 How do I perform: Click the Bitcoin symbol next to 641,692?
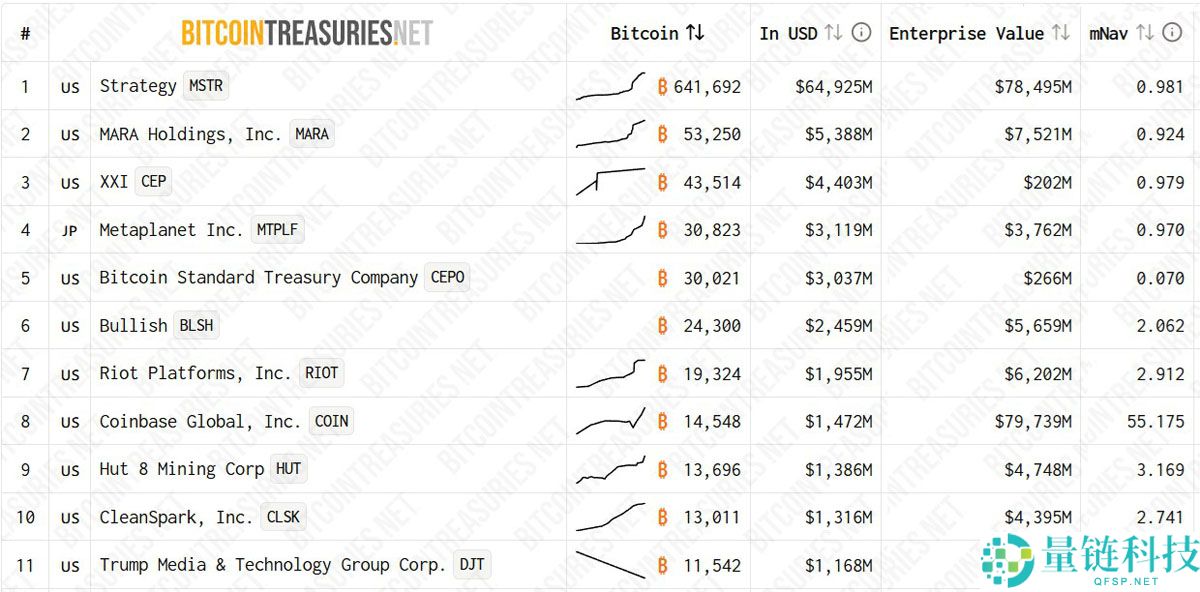click(x=661, y=87)
